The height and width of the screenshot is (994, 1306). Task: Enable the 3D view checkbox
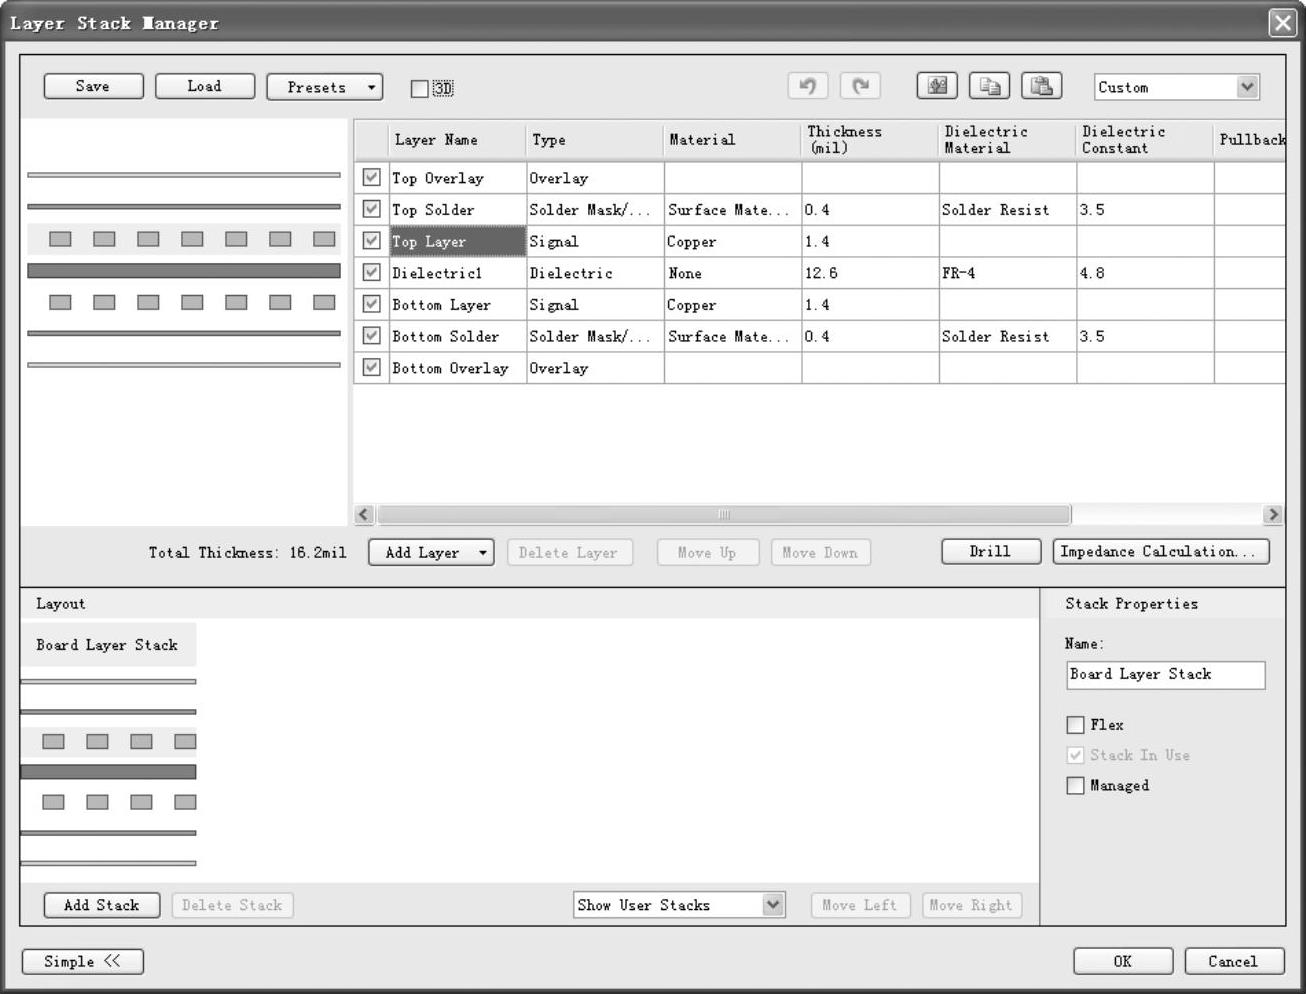[x=420, y=89]
